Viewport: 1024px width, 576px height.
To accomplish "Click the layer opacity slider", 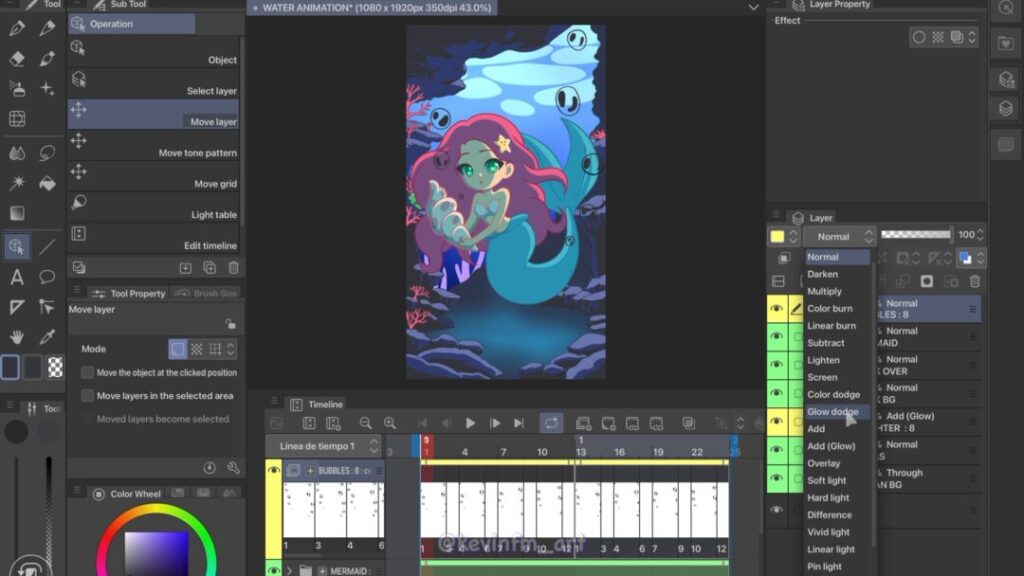I will (x=916, y=234).
